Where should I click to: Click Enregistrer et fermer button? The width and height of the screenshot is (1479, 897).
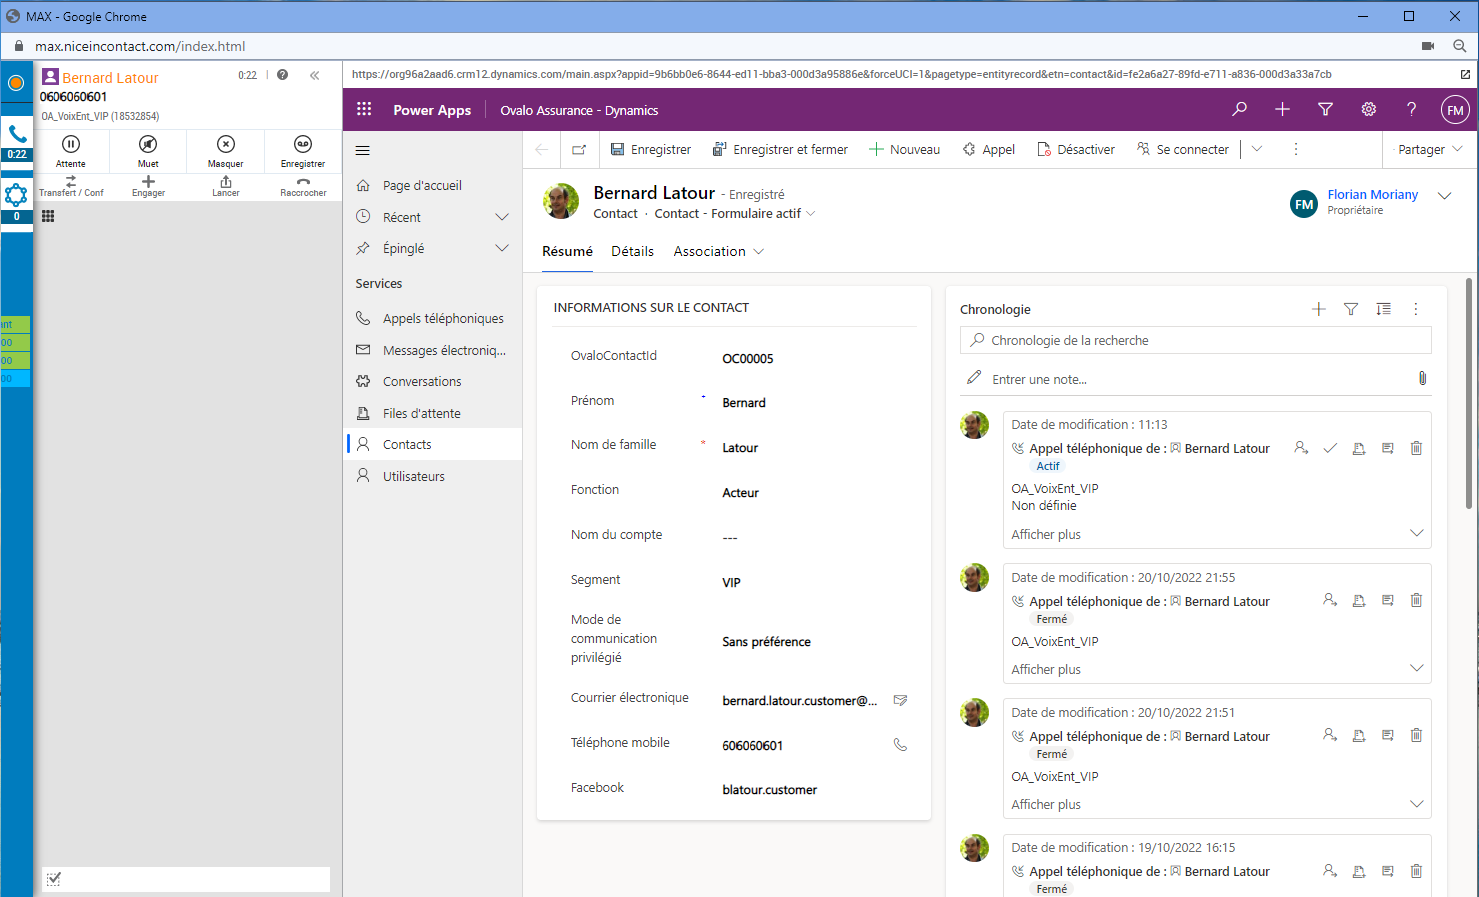(780, 150)
